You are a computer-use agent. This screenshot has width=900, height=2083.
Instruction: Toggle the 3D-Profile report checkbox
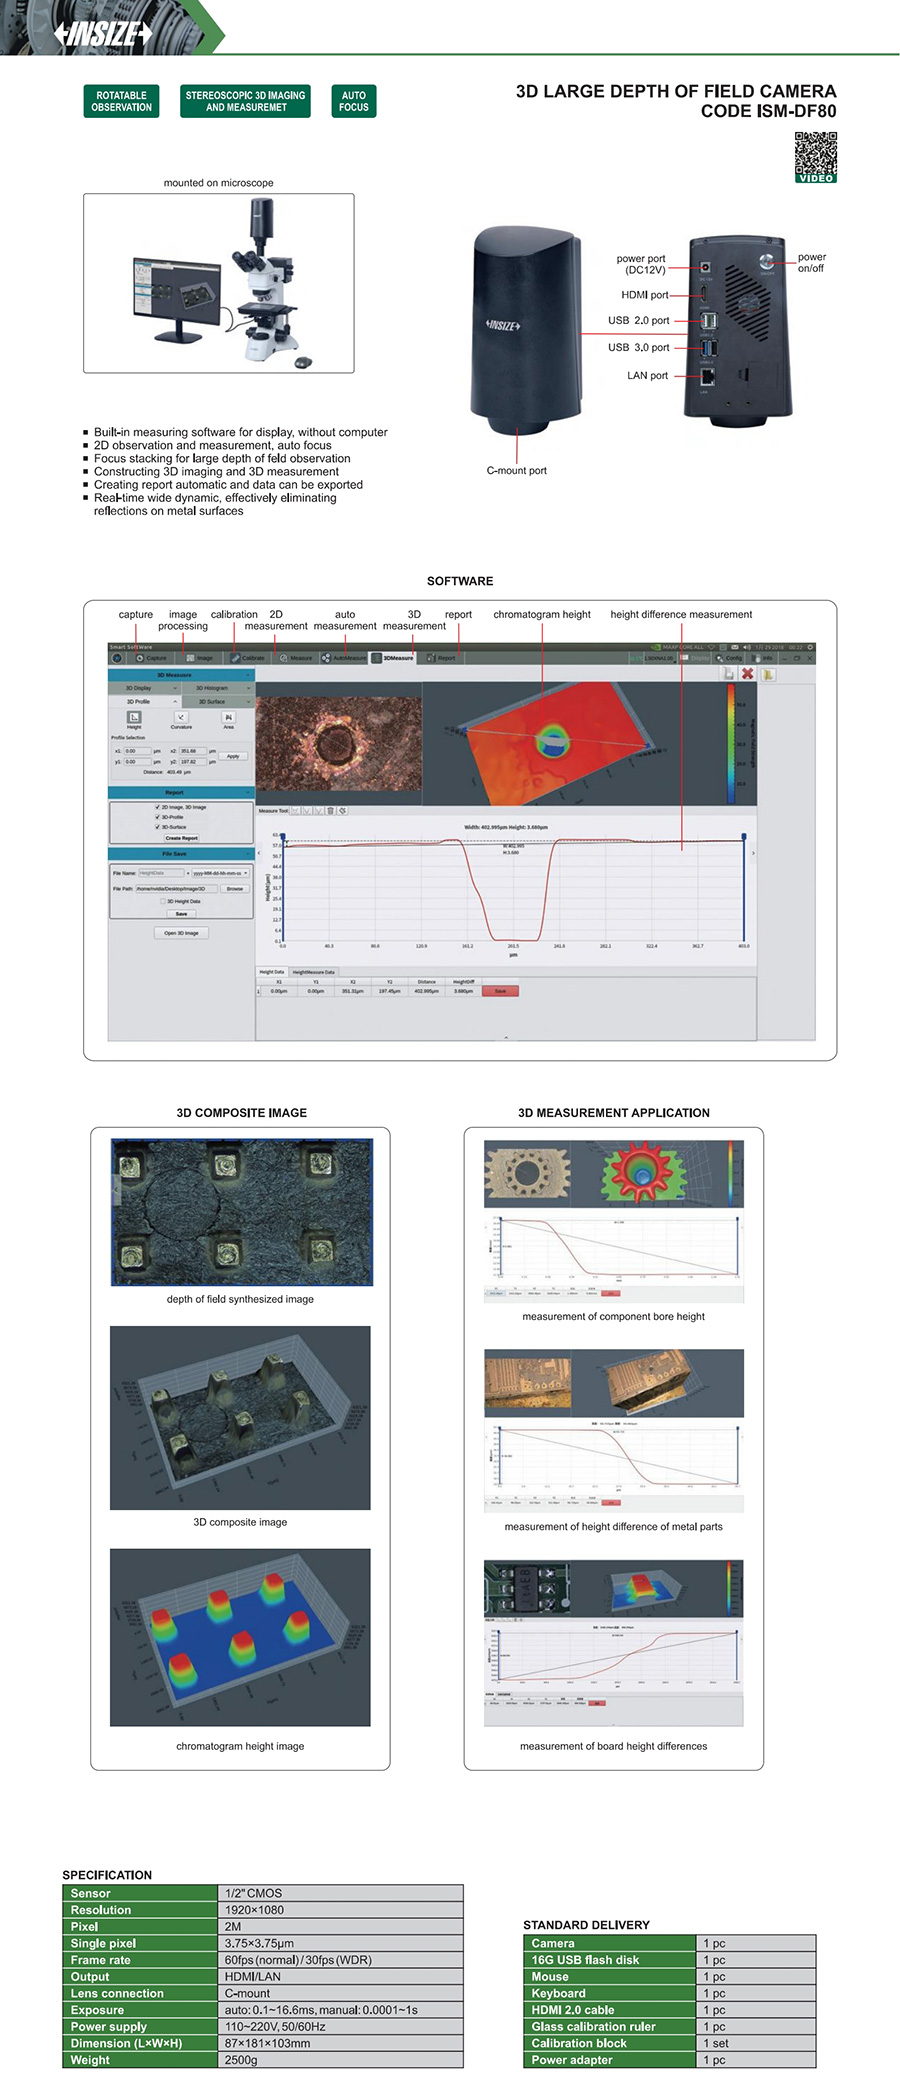tap(157, 817)
